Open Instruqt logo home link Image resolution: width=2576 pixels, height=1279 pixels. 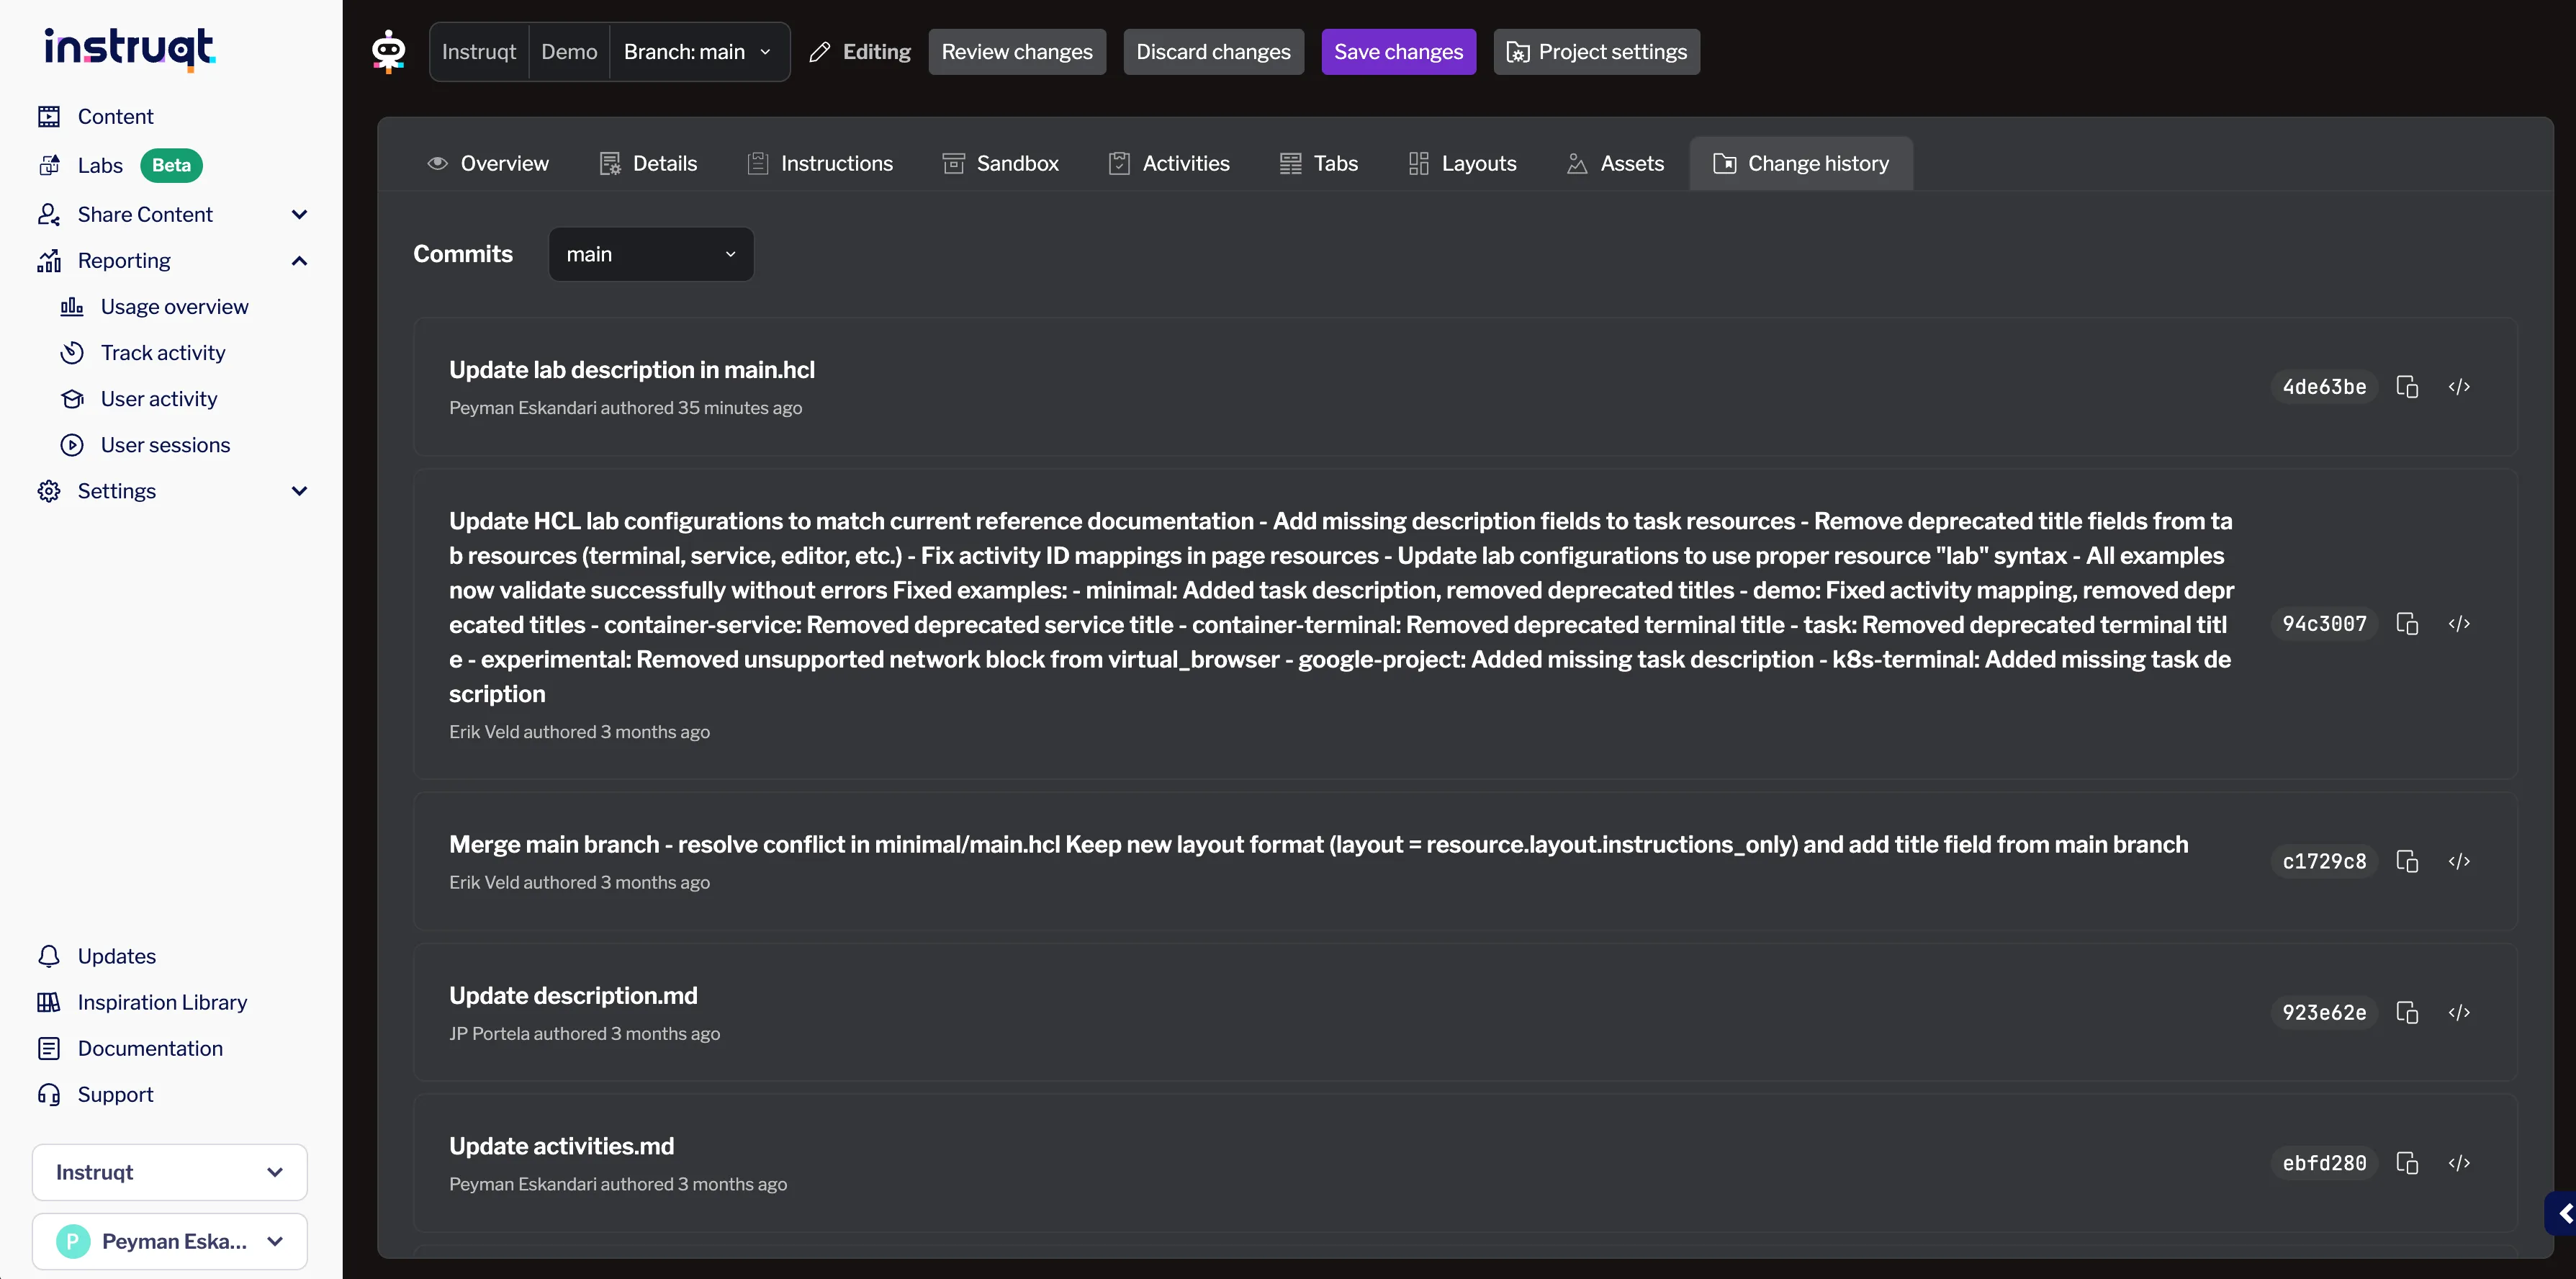(x=129, y=48)
